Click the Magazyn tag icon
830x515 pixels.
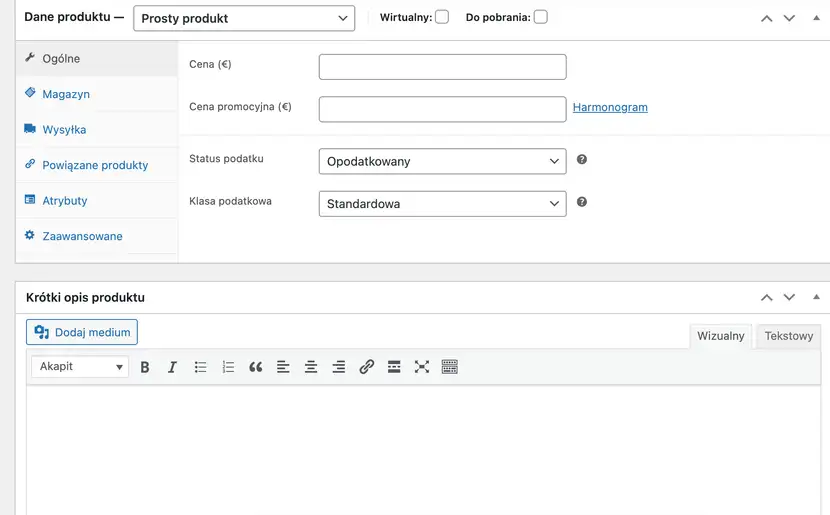(30, 93)
